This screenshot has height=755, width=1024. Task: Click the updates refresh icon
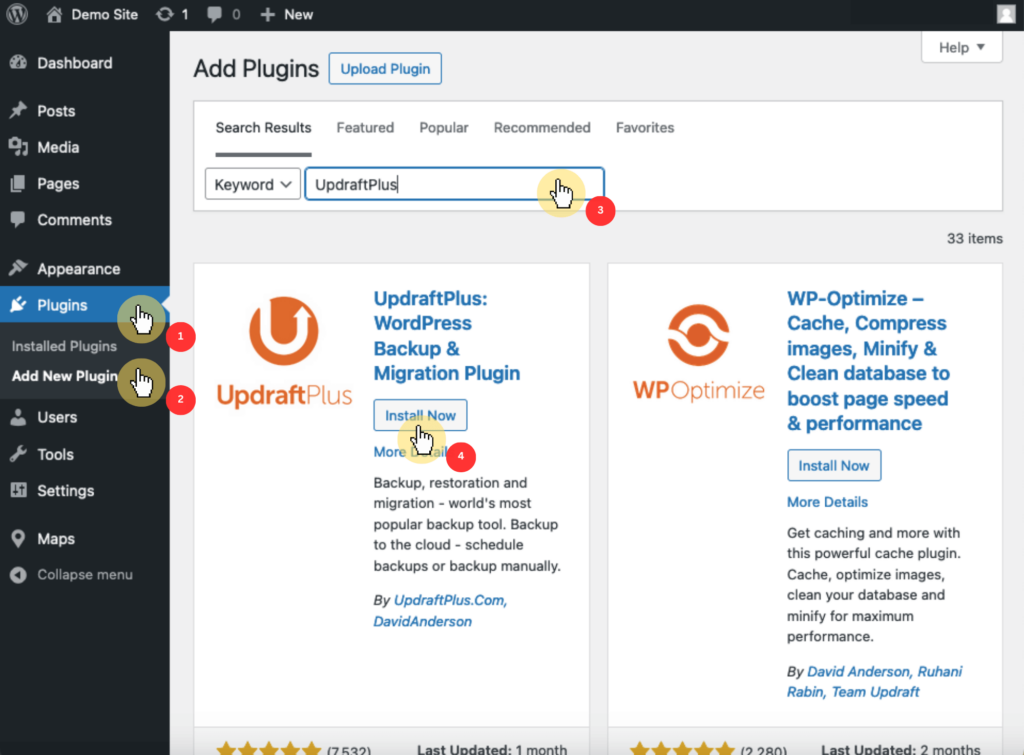tap(165, 14)
